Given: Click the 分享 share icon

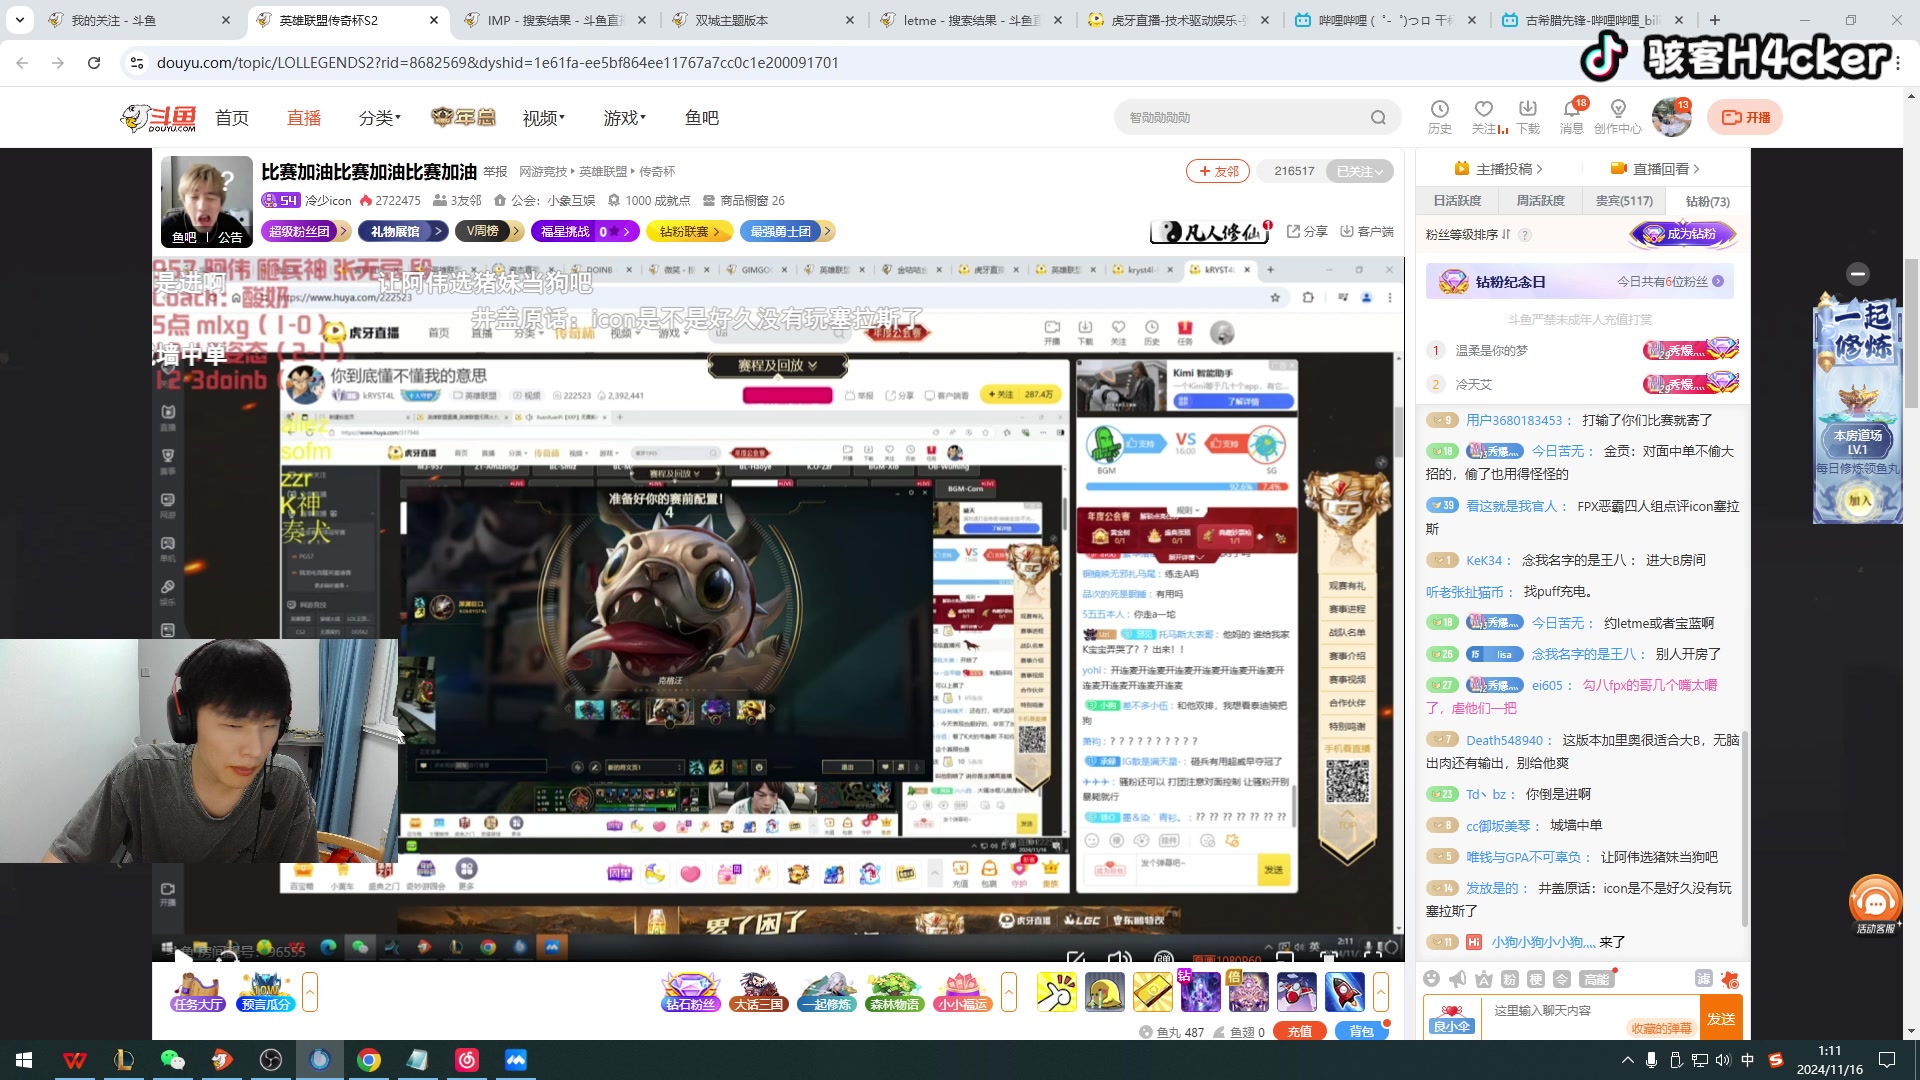Looking at the screenshot, I should pyautogui.click(x=1307, y=231).
